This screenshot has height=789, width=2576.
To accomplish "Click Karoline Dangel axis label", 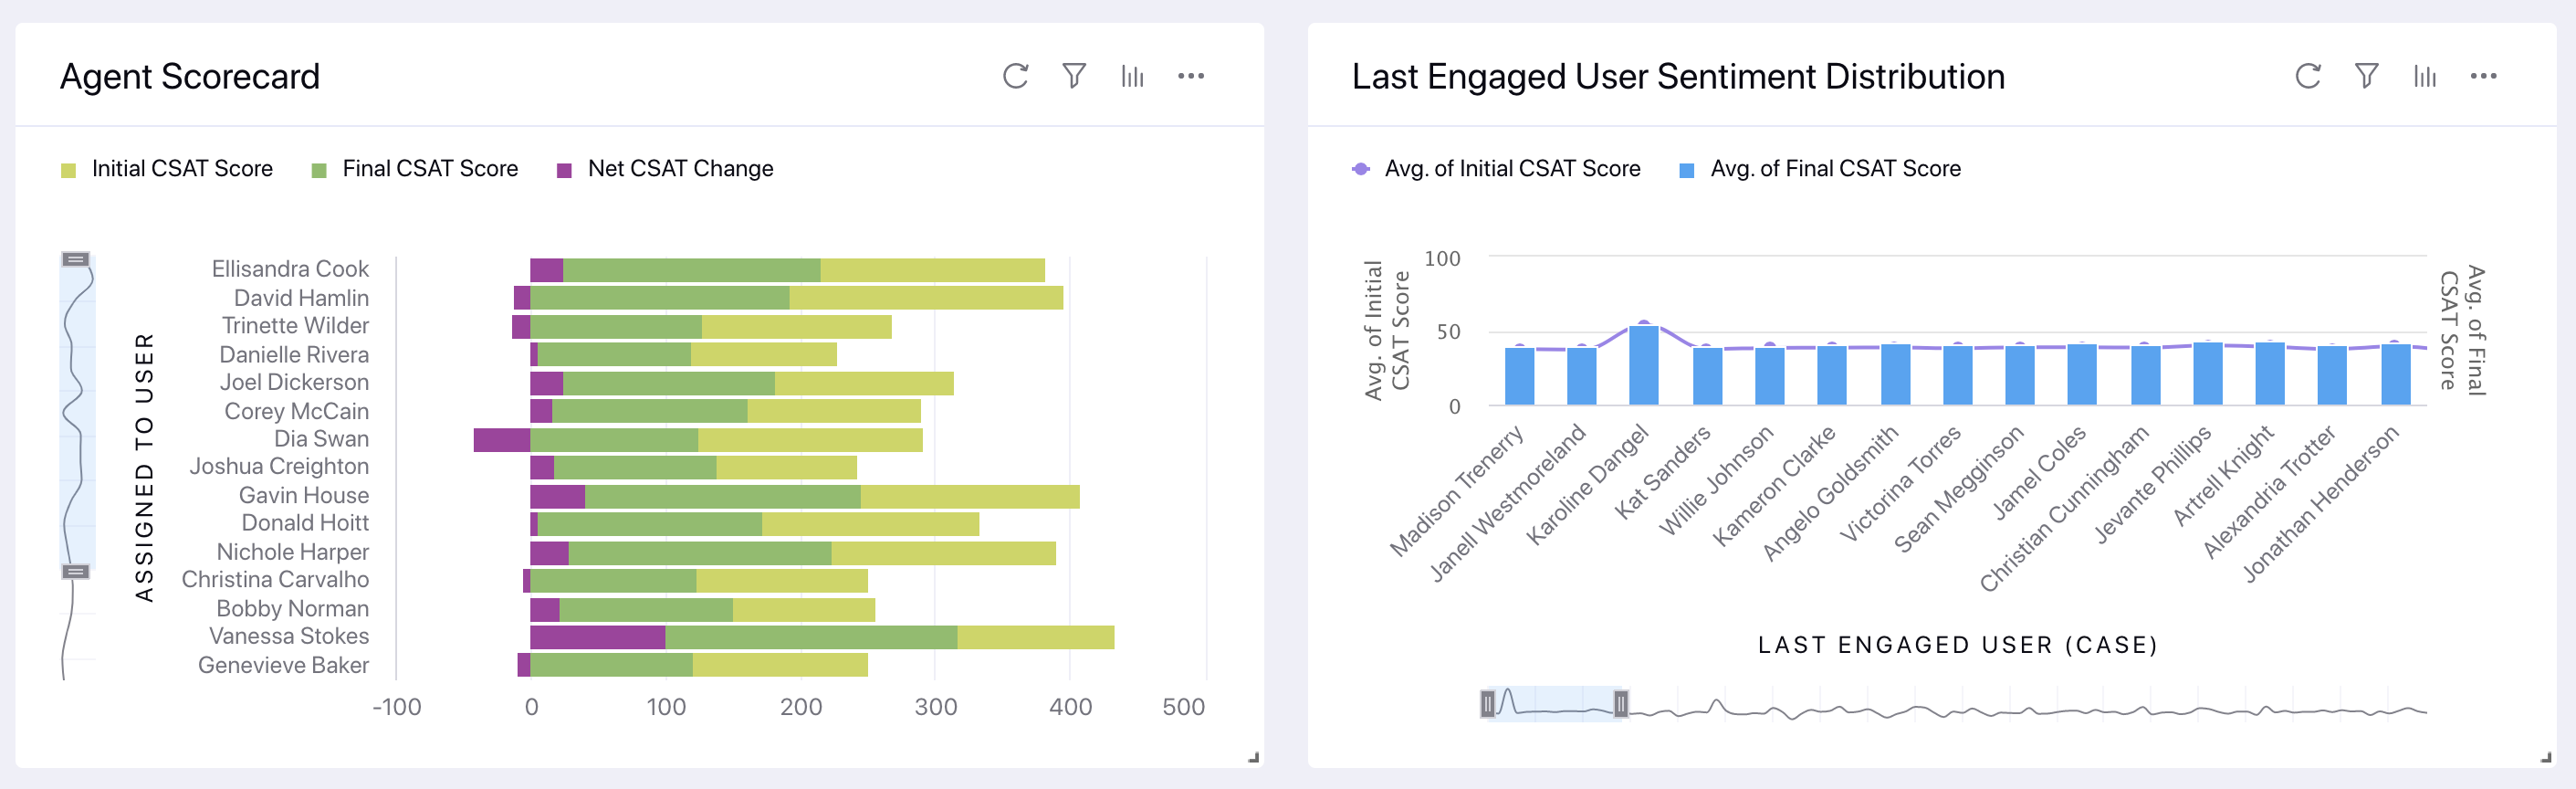I will pyautogui.click(x=1587, y=484).
